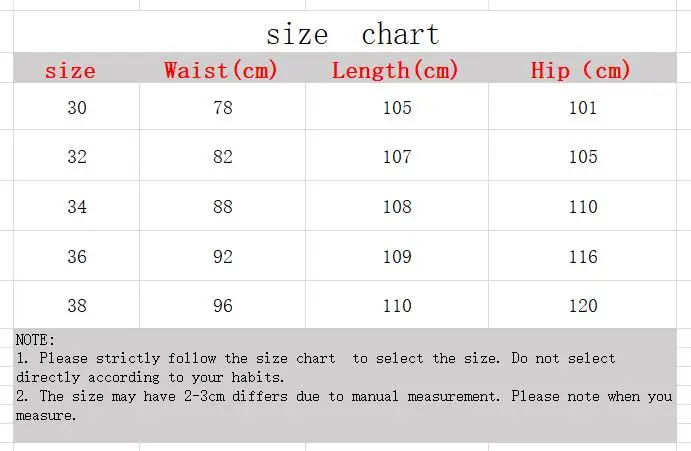Select size cell with value 32
The width and height of the screenshot is (691, 451).
pyautogui.click(x=76, y=155)
